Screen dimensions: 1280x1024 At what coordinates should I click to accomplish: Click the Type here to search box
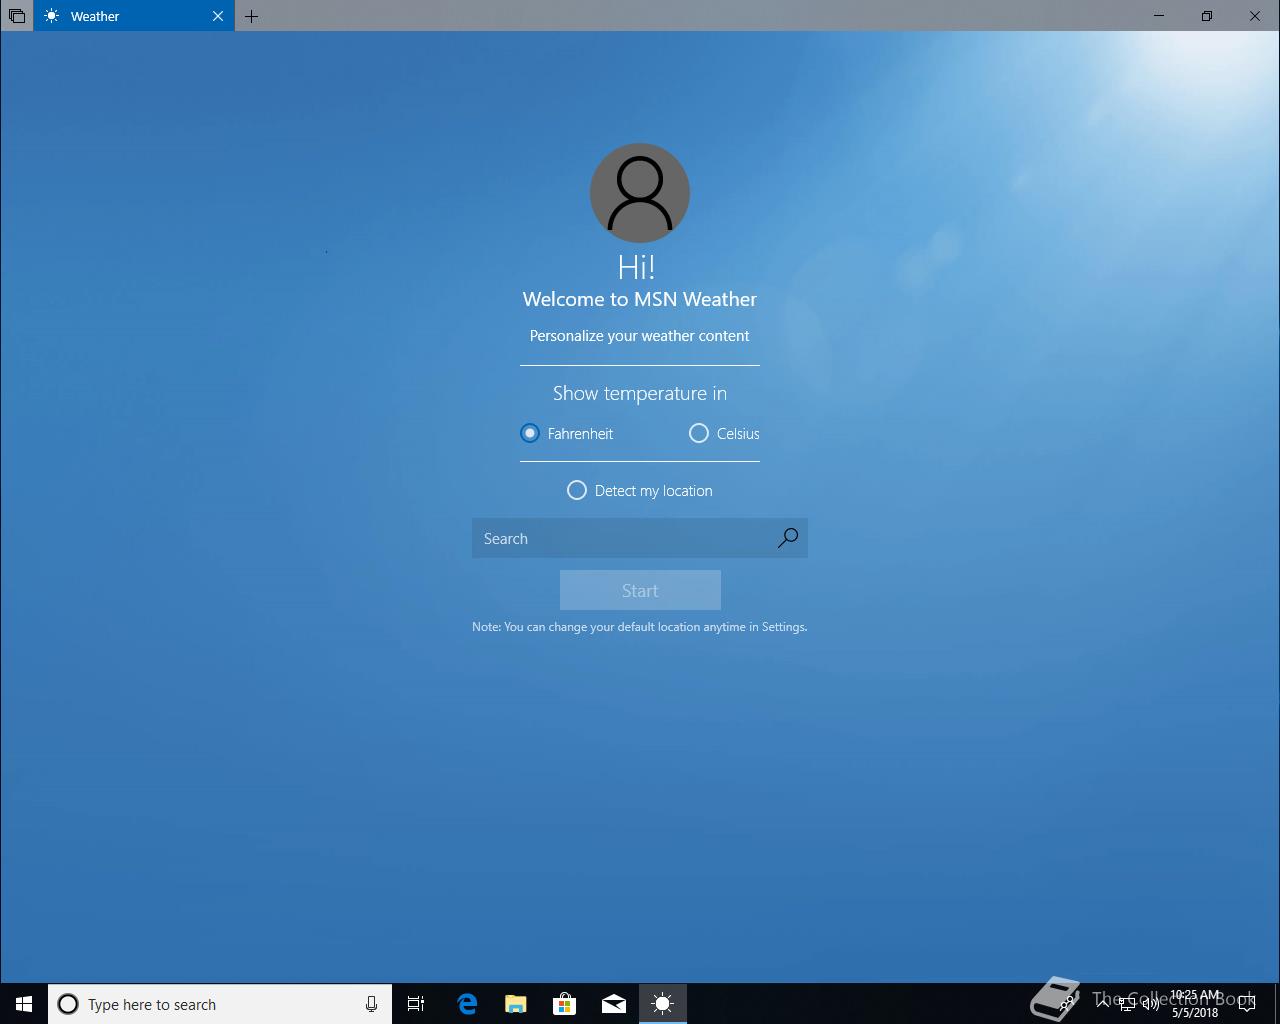pyautogui.click(x=220, y=1004)
